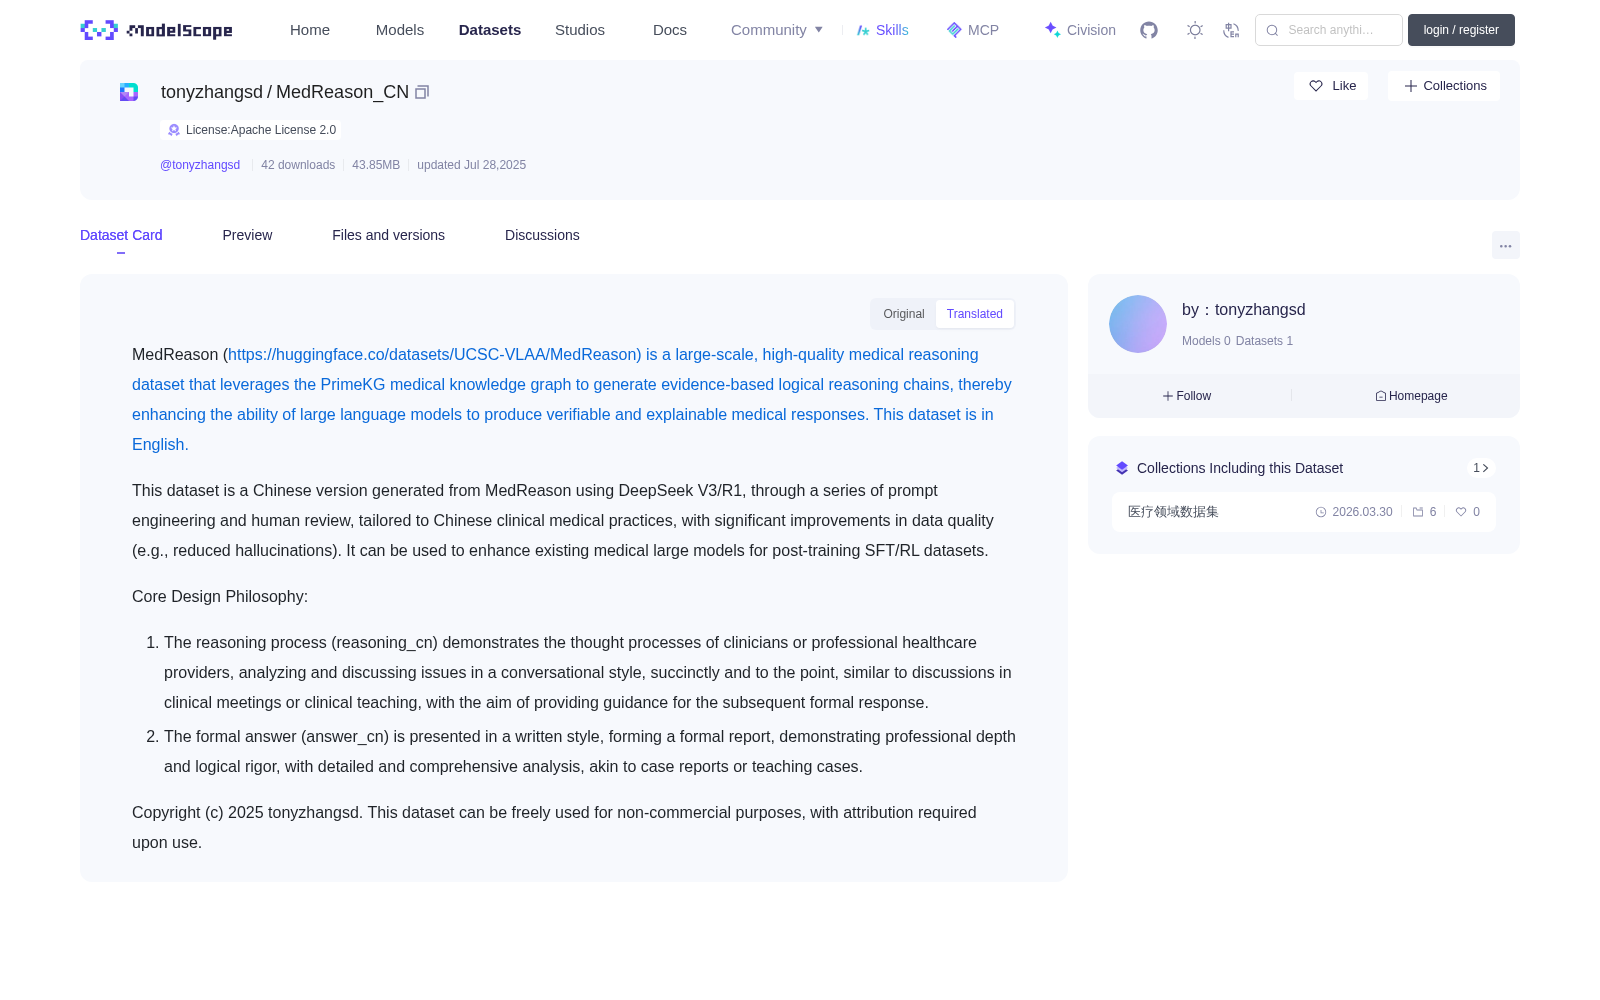Click the MCP diamond icon
This screenshot has width=1600, height=1000.
pos(954,30)
